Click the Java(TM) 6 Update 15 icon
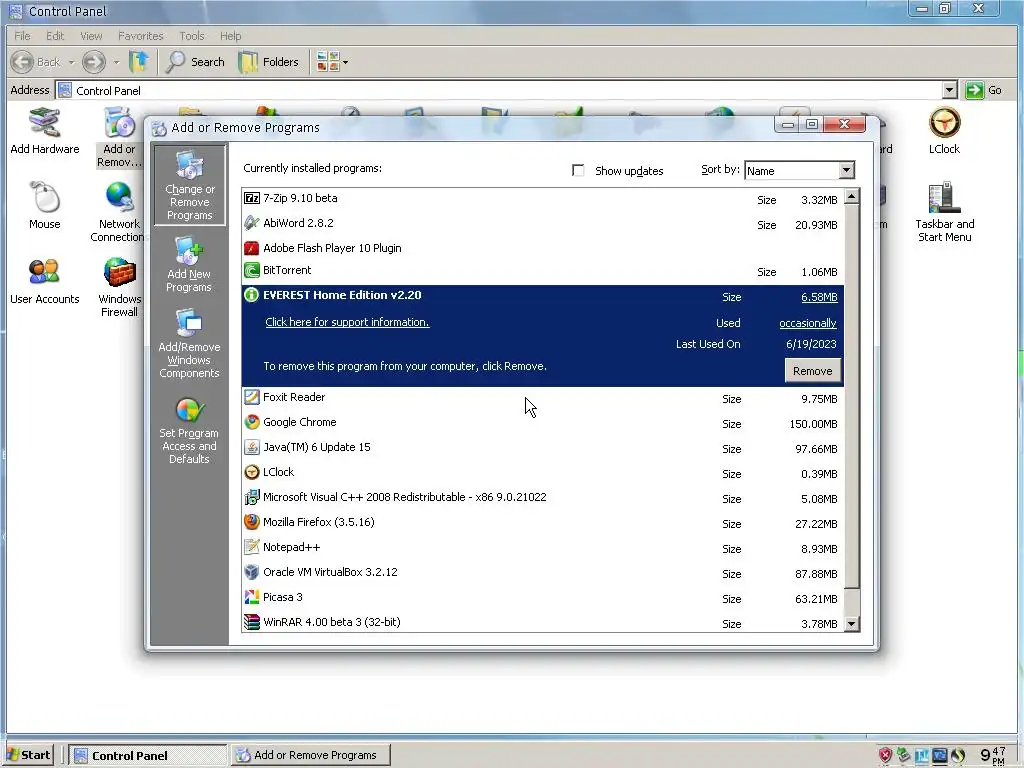 [x=251, y=447]
